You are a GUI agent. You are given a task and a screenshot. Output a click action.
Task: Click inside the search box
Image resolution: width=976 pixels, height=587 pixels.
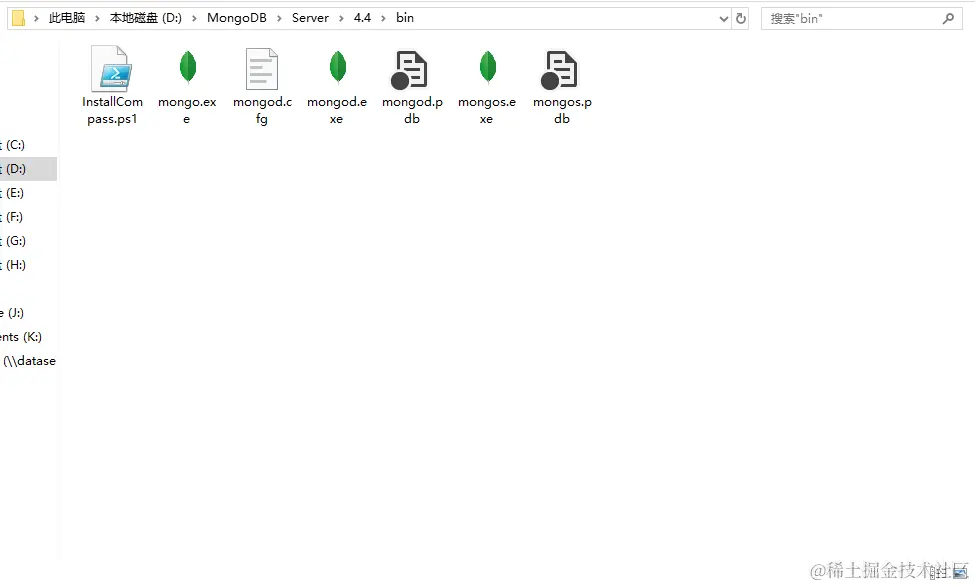850,18
